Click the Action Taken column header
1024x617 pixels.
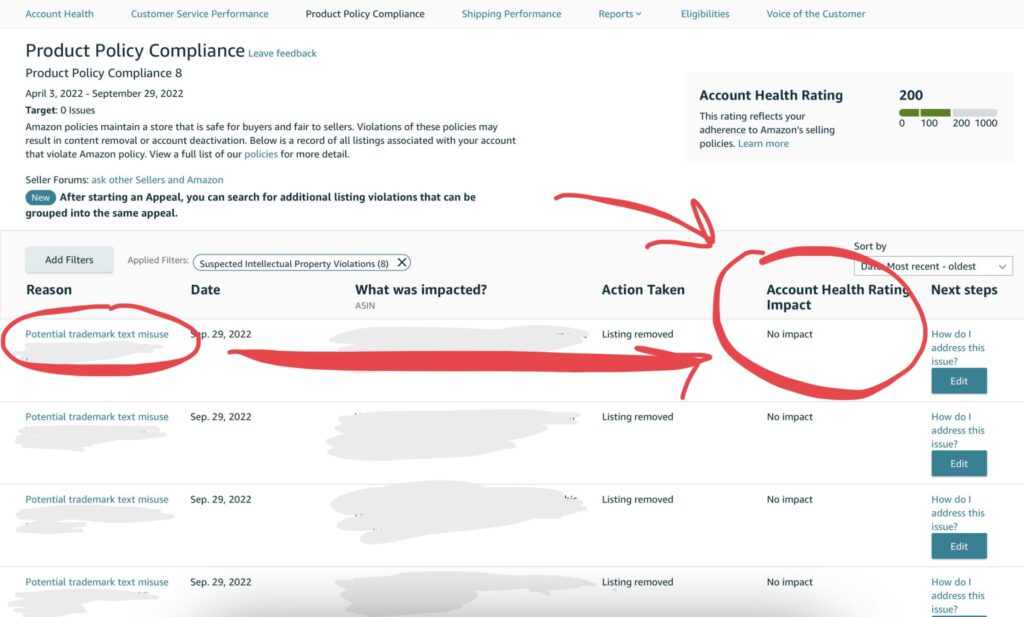click(x=643, y=290)
